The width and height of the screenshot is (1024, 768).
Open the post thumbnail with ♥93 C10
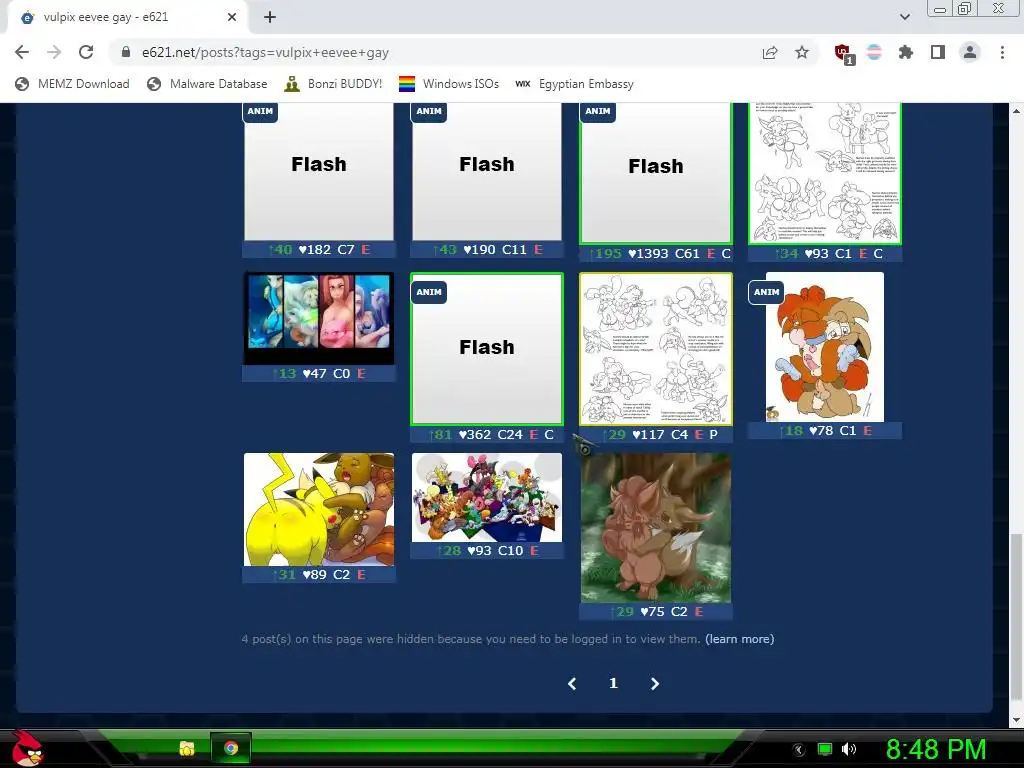tap(487, 497)
